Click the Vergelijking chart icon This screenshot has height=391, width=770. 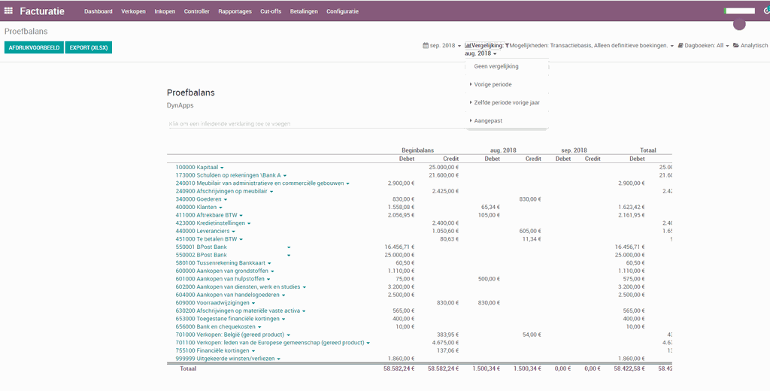(468, 46)
